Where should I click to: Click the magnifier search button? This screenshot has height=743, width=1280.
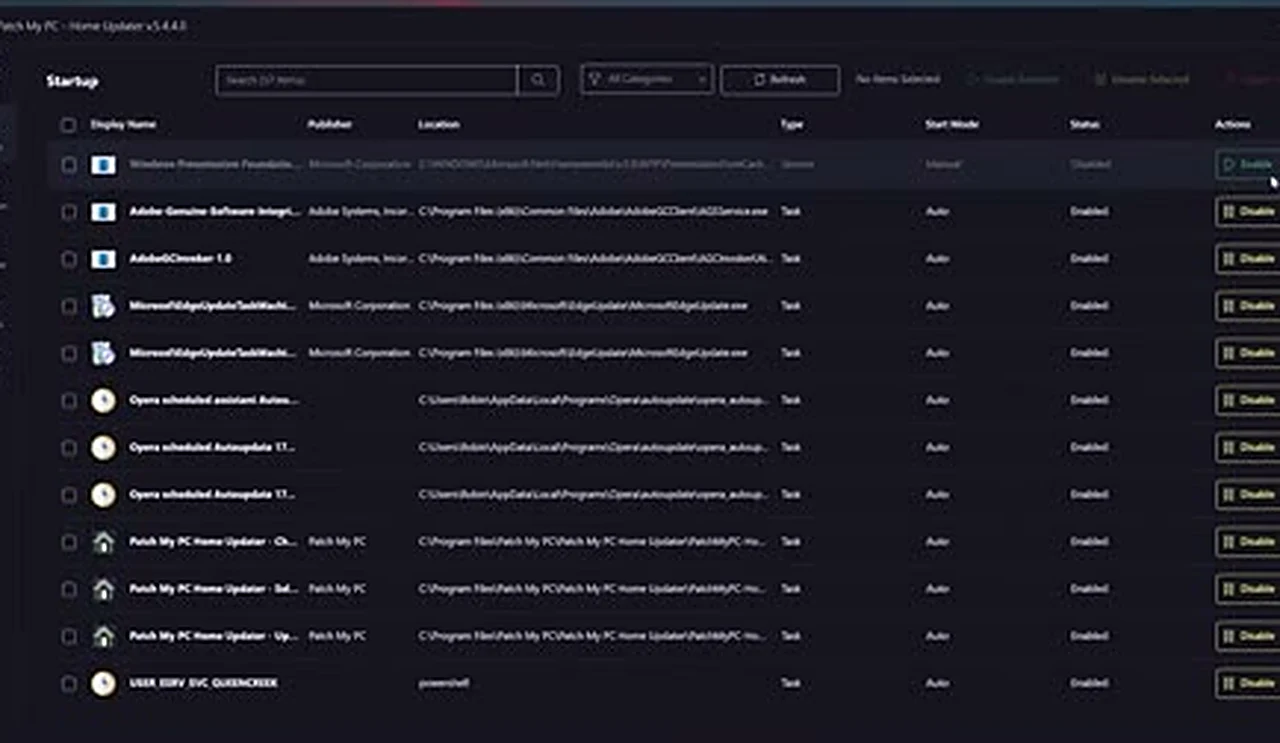(538, 80)
